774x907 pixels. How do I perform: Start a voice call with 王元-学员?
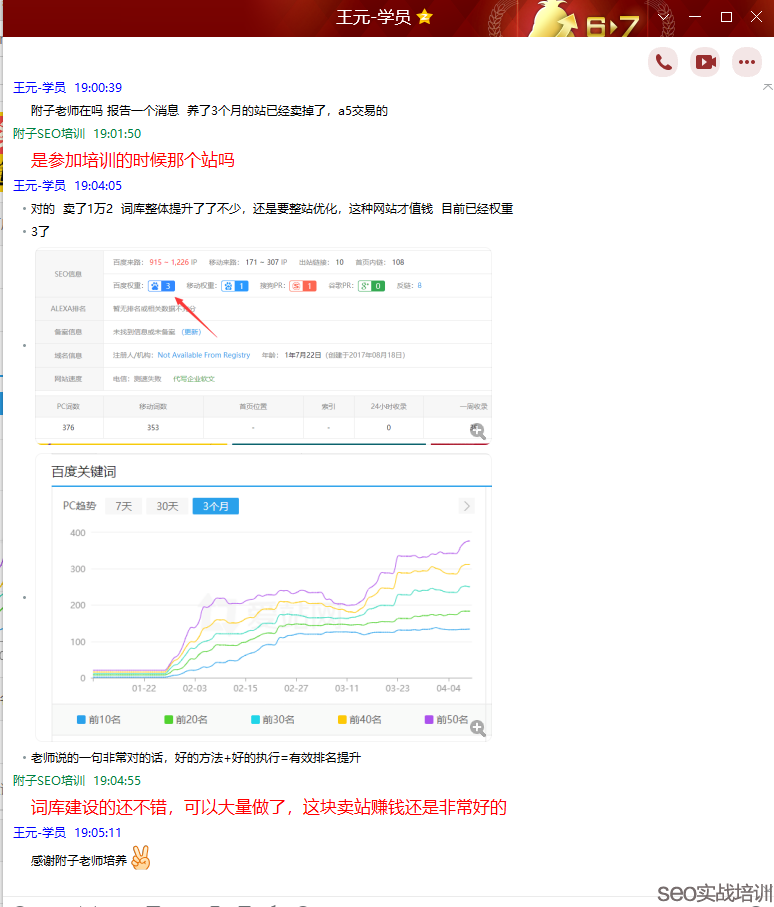pyautogui.click(x=662, y=62)
